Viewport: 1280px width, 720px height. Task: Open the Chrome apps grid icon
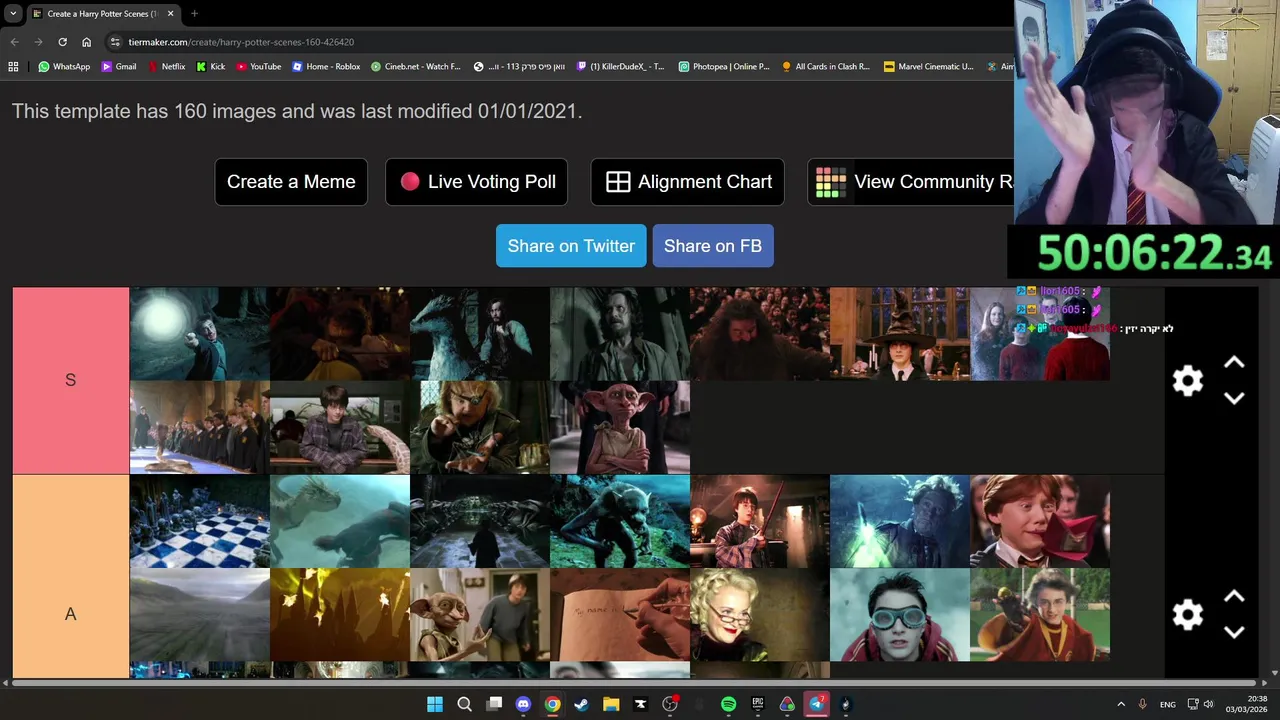coord(13,67)
